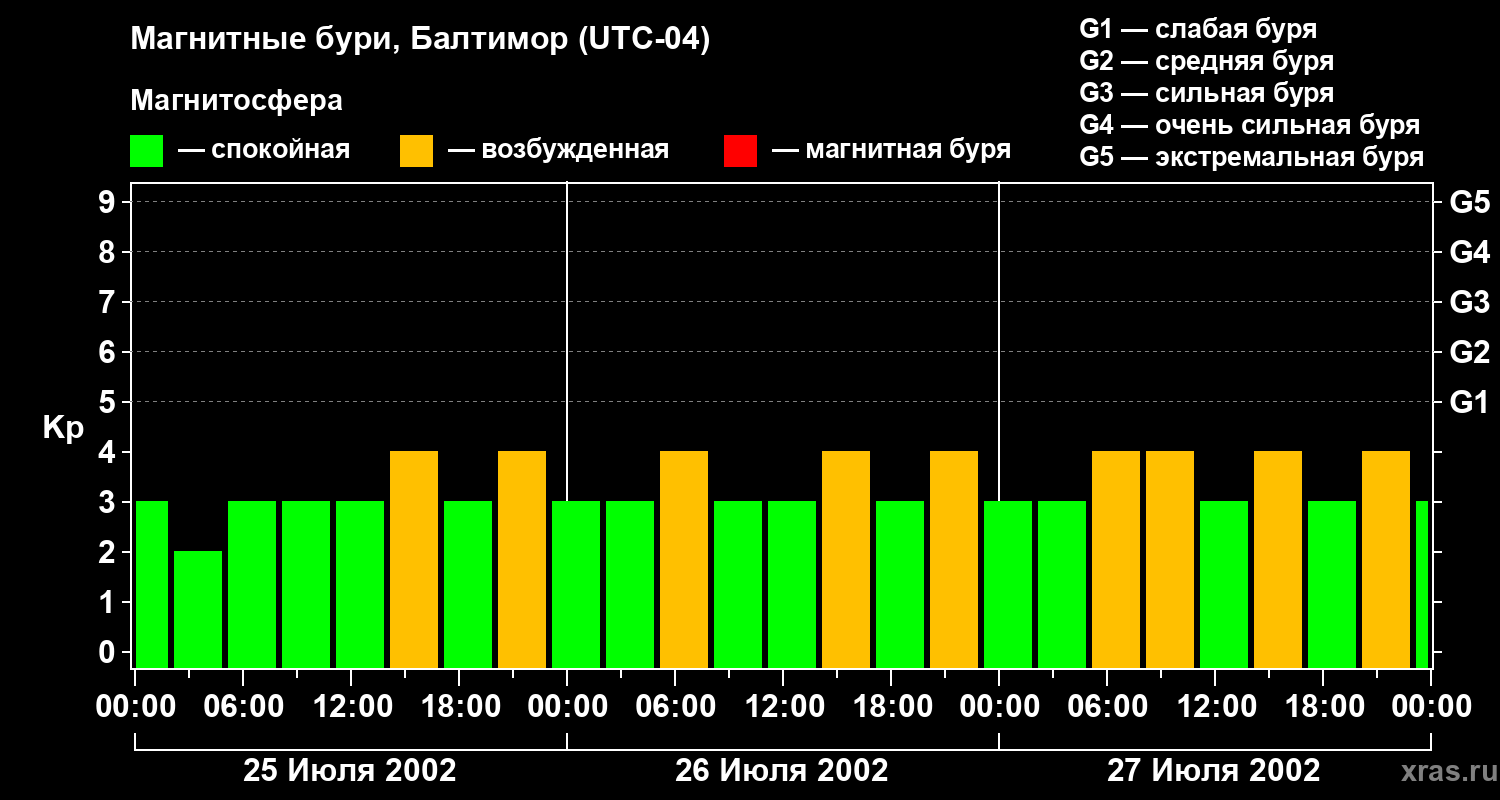Click the last orange bar on 27 Июля
This screenshot has height=800, width=1500.
coord(1386,558)
